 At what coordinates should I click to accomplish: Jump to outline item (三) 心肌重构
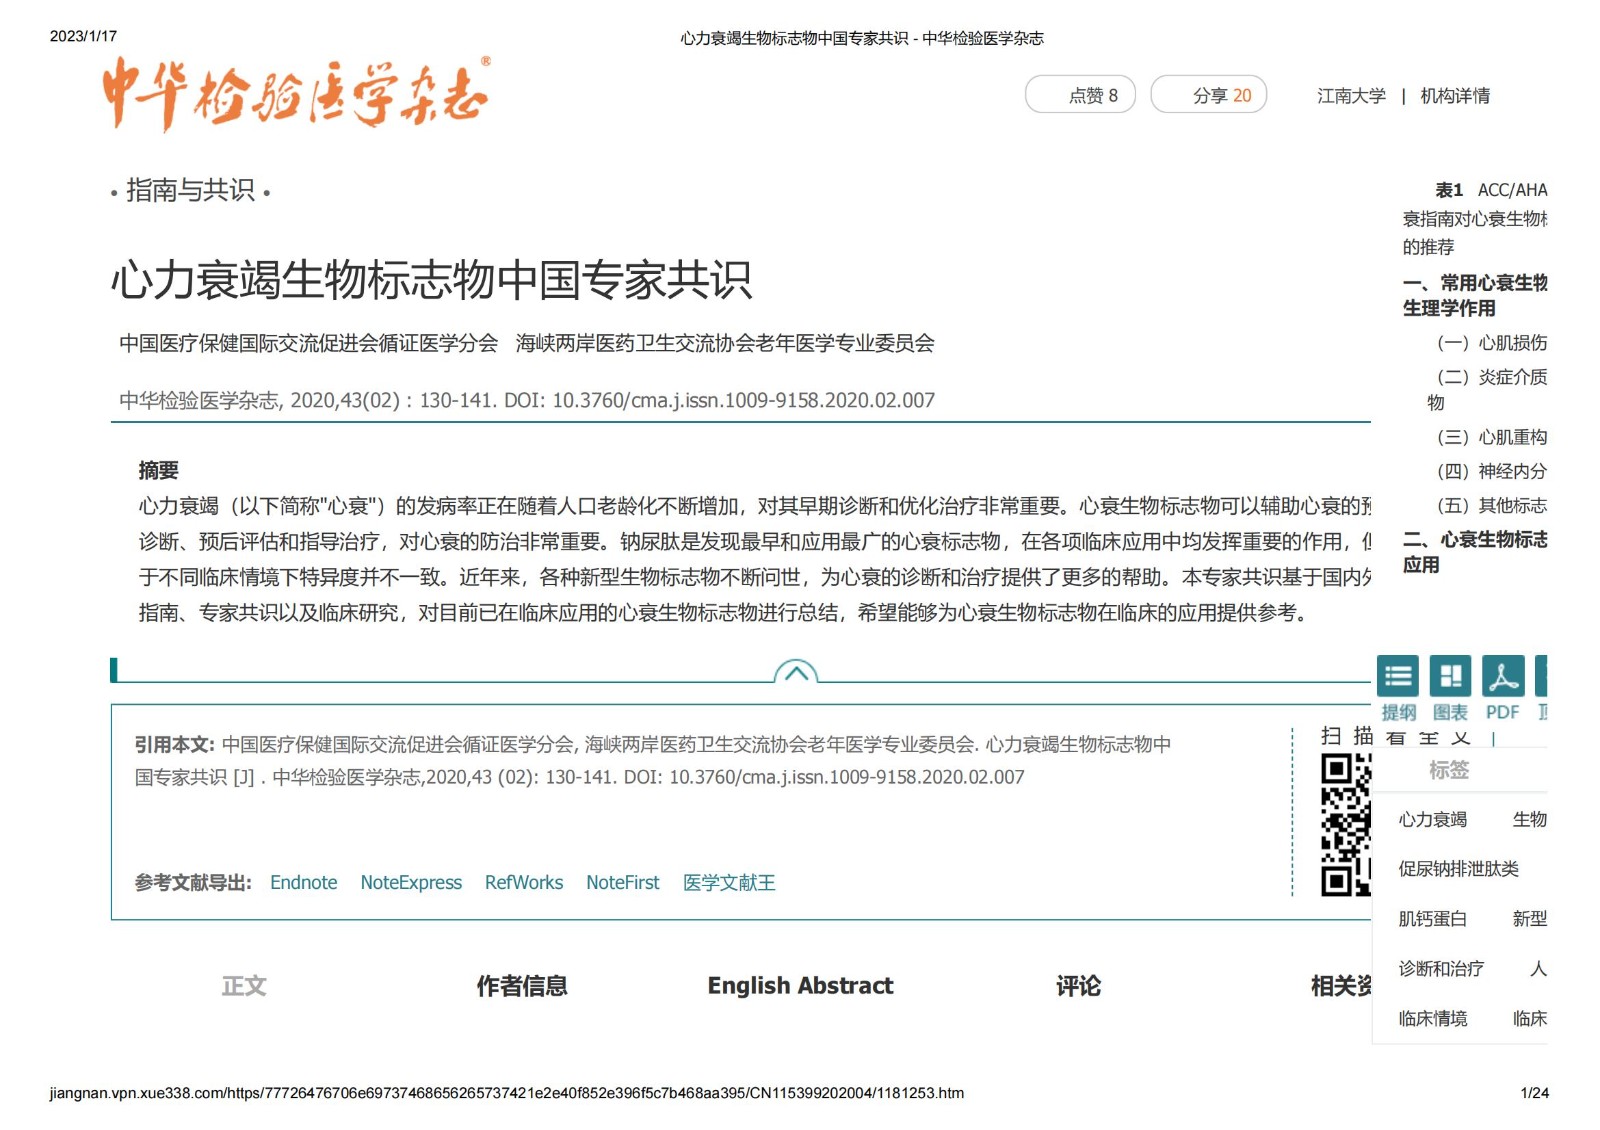[1491, 437]
